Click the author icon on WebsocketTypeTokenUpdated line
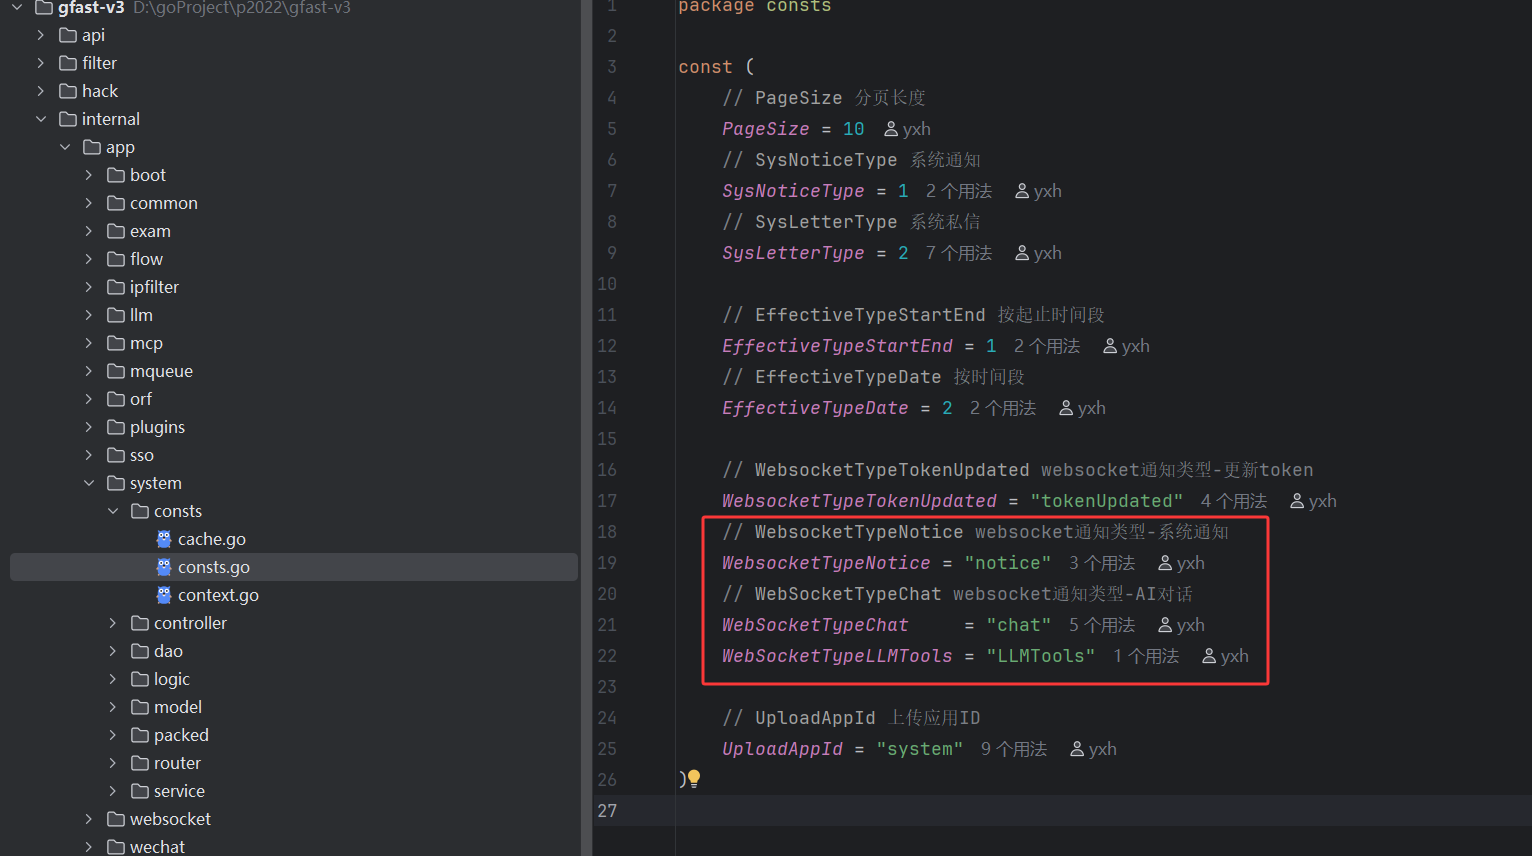The image size is (1532, 856). point(1297,501)
